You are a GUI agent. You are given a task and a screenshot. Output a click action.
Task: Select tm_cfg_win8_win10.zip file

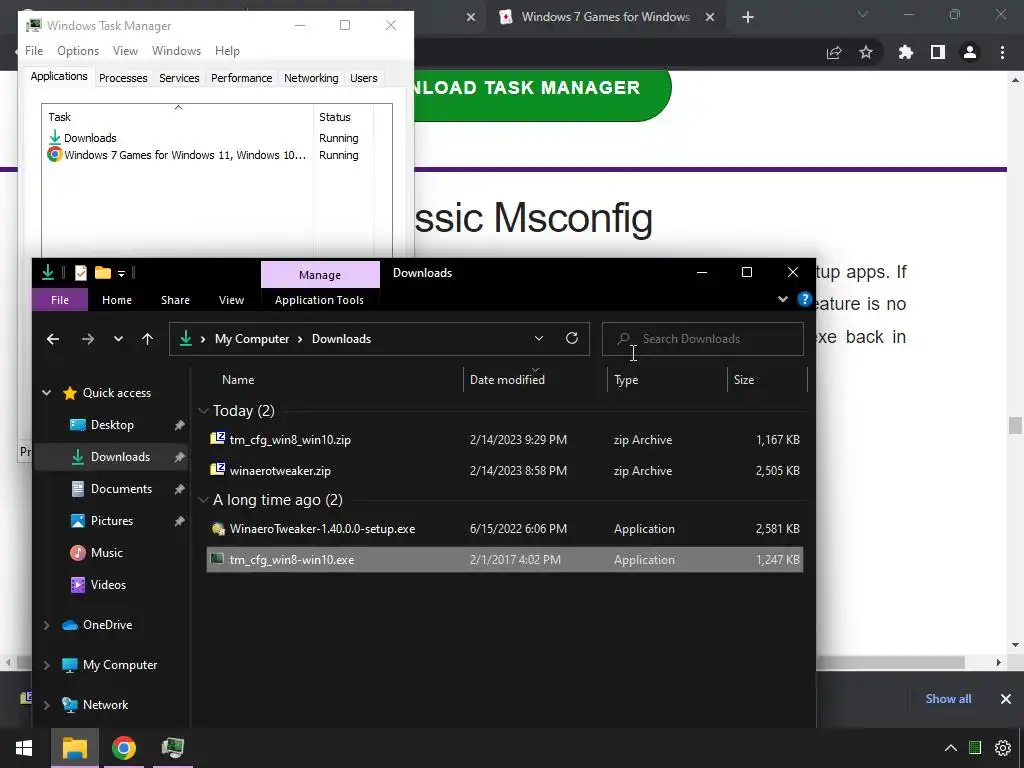click(x=505, y=440)
